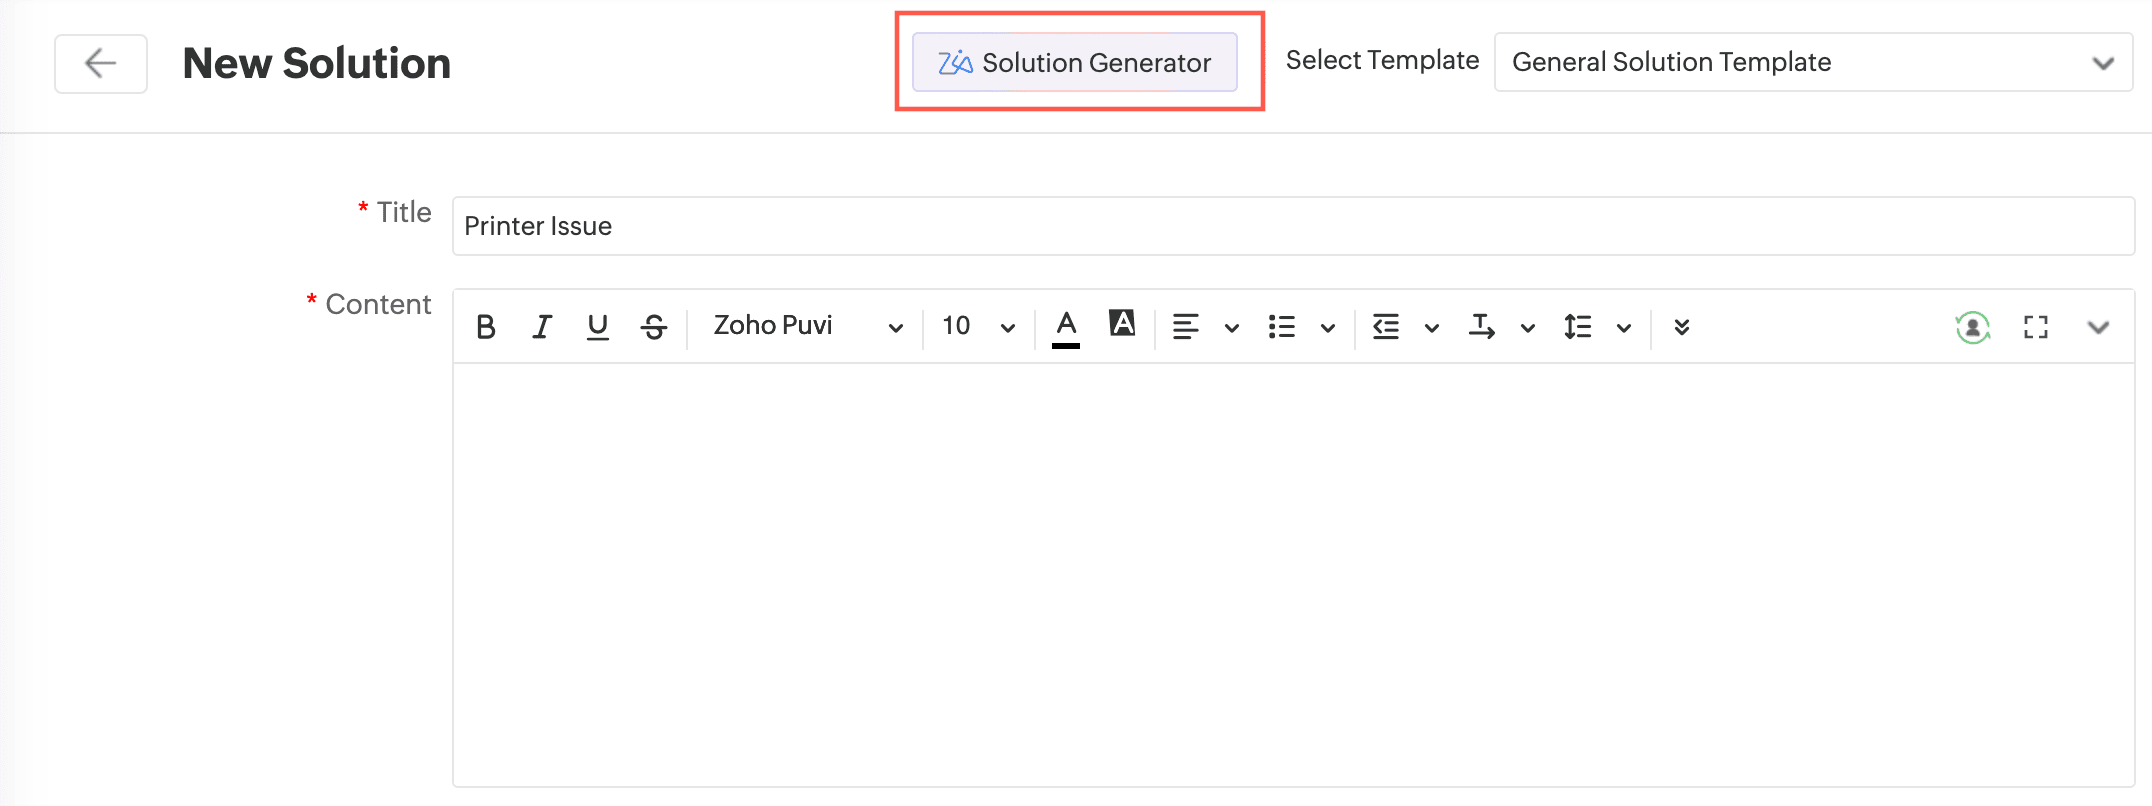This screenshot has height=806, width=2152.
Task: Toggle underline formatting
Action: coord(598,327)
